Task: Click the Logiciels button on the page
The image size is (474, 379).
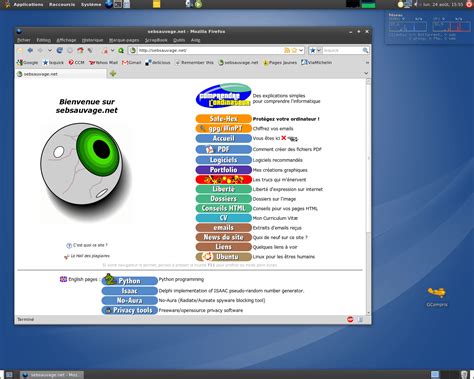Action: (223, 160)
